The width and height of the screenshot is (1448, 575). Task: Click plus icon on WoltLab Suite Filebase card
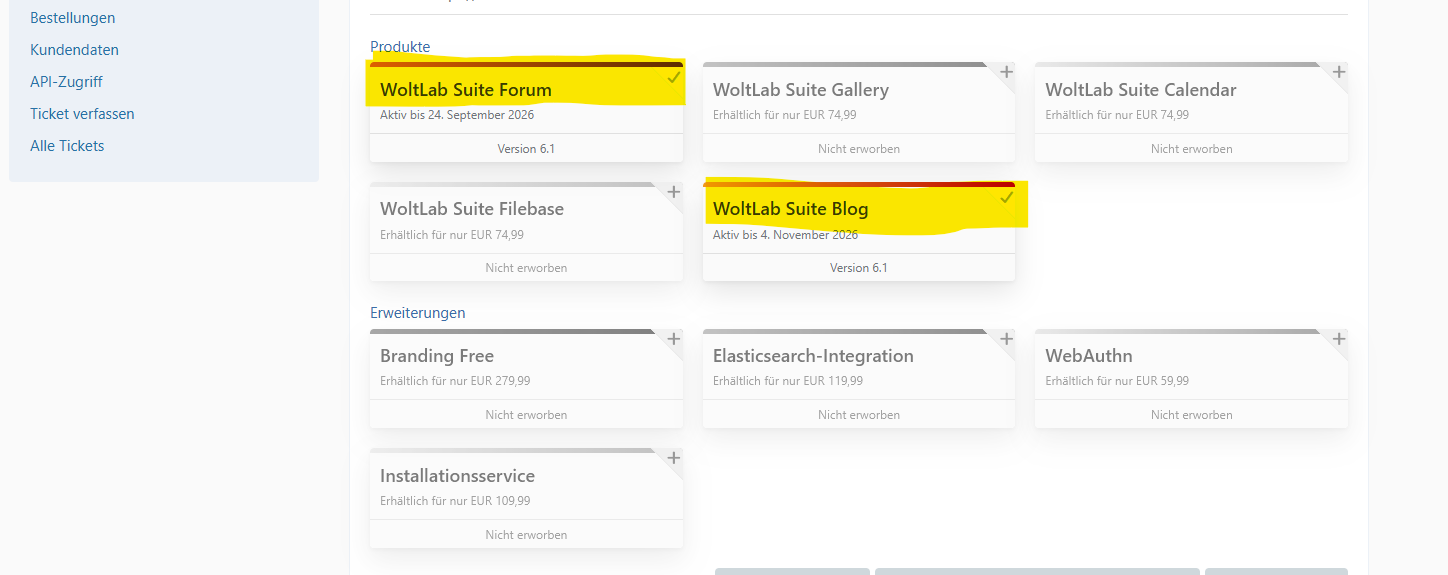point(673,192)
